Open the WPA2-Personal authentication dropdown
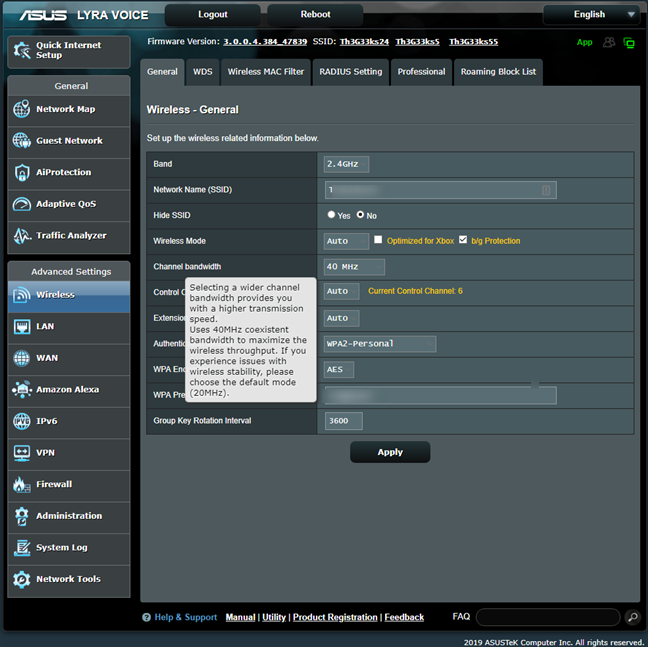 pyautogui.click(x=380, y=344)
